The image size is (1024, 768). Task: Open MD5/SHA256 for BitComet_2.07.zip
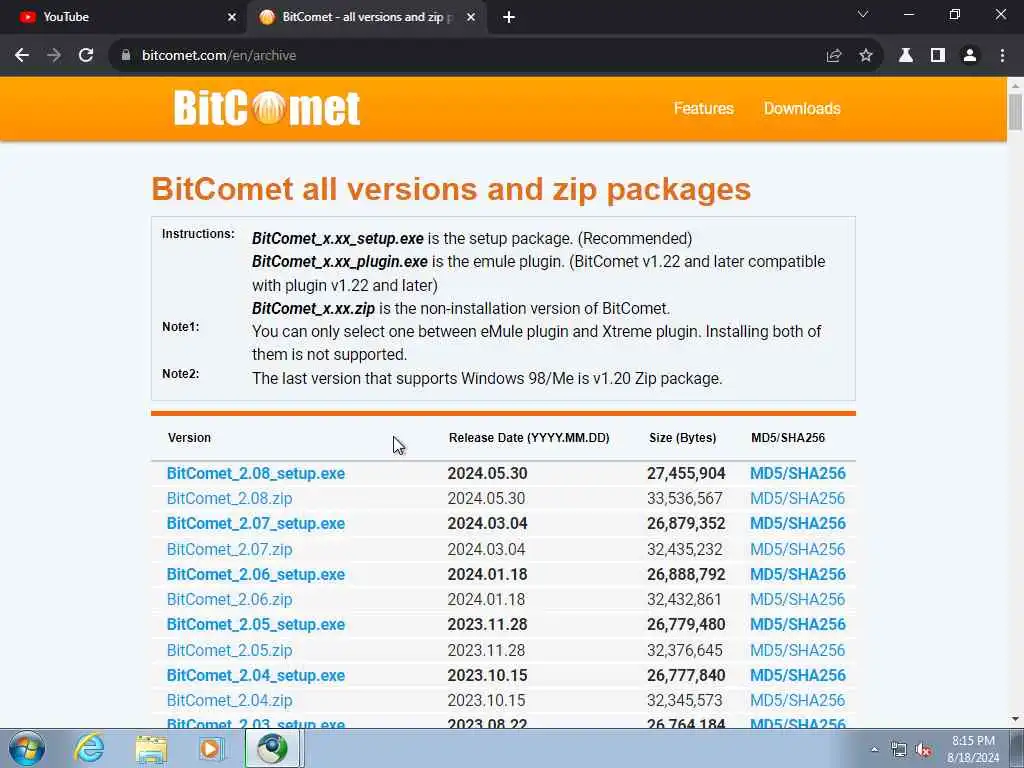coord(797,549)
